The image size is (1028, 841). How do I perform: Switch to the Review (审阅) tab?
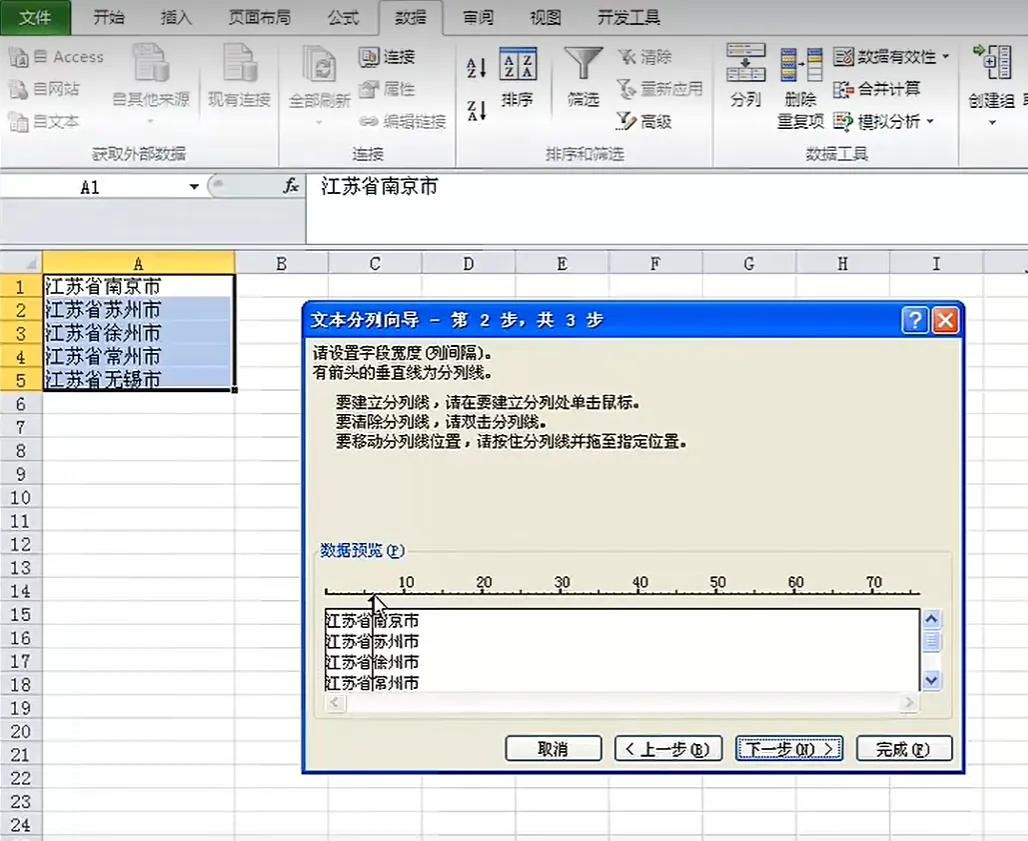tap(478, 18)
